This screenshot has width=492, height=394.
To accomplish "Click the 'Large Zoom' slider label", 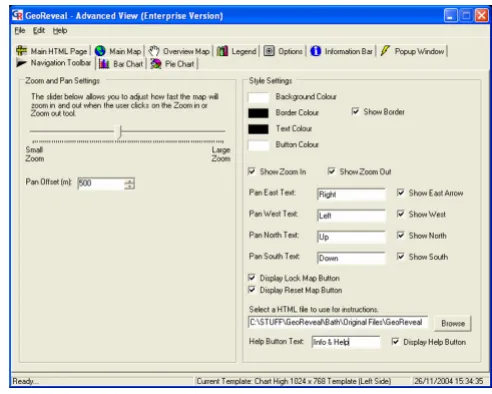I will [x=221, y=154].
